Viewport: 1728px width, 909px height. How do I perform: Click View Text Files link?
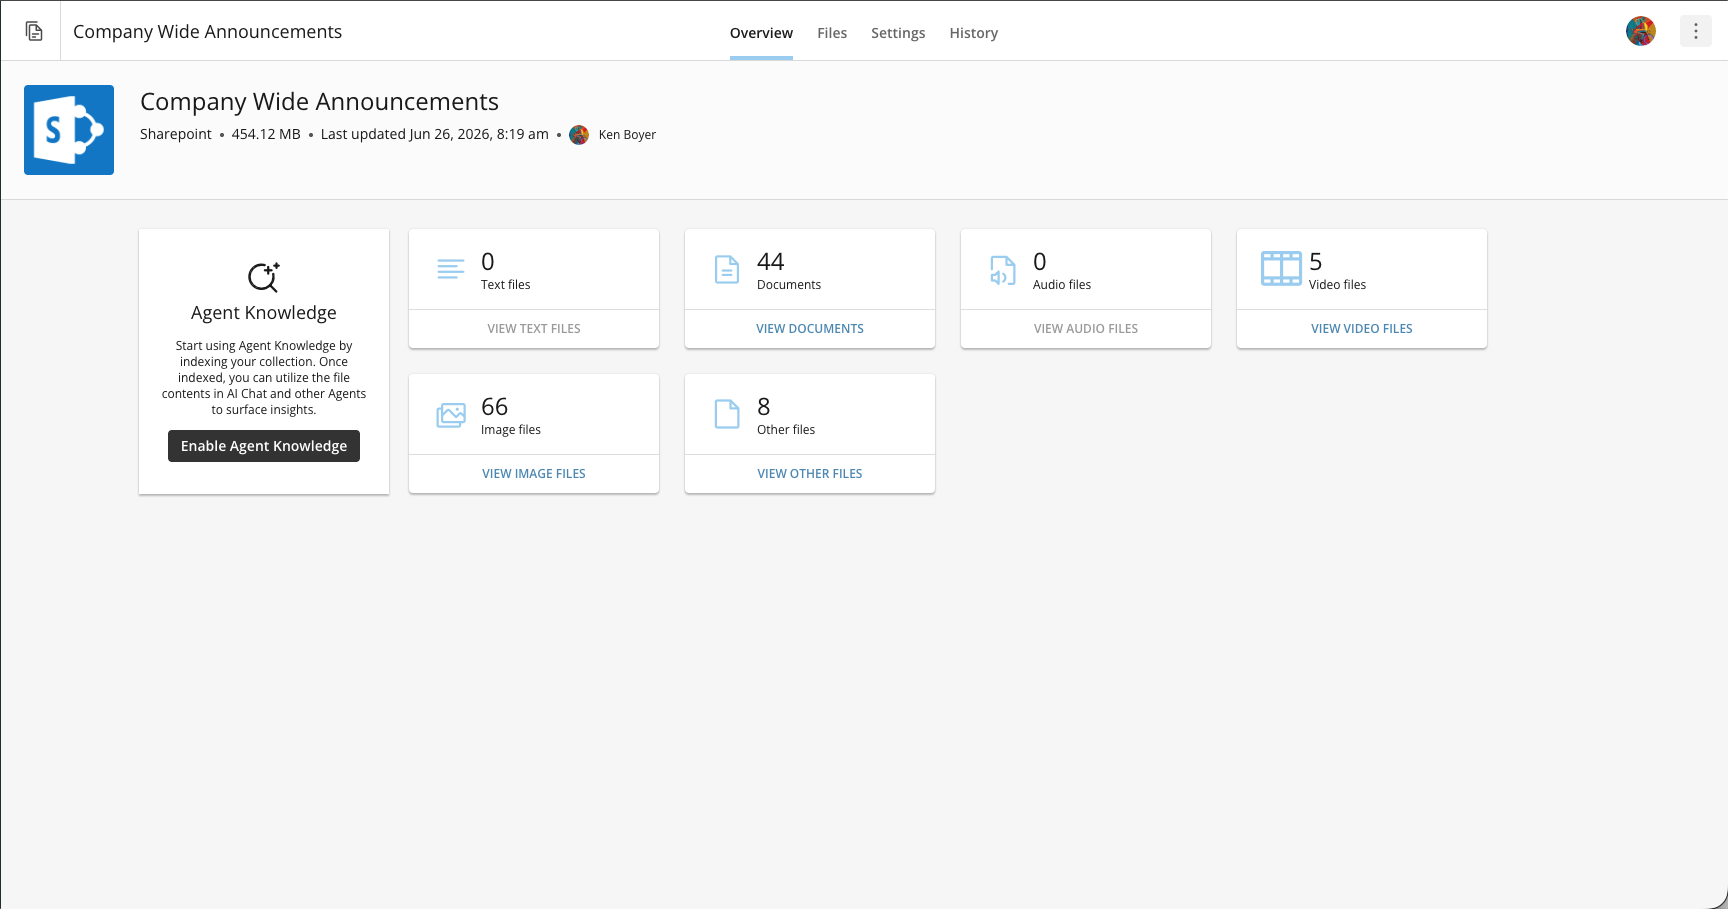tap(534, 329)
